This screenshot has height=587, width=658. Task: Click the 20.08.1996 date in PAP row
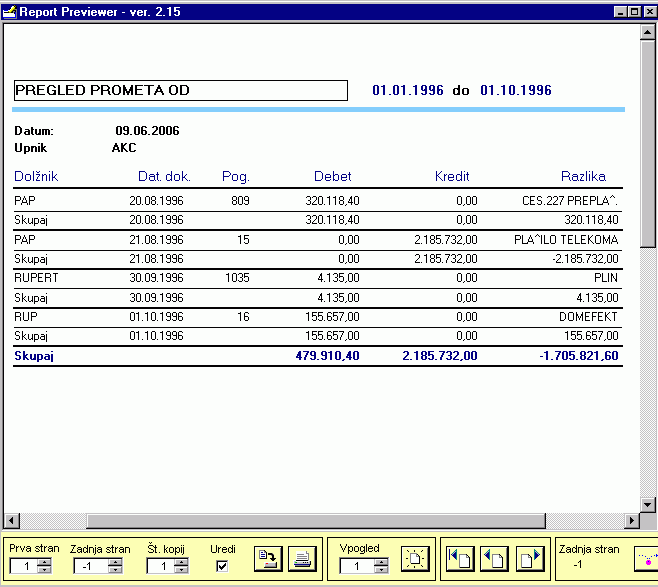coord(156,201)
